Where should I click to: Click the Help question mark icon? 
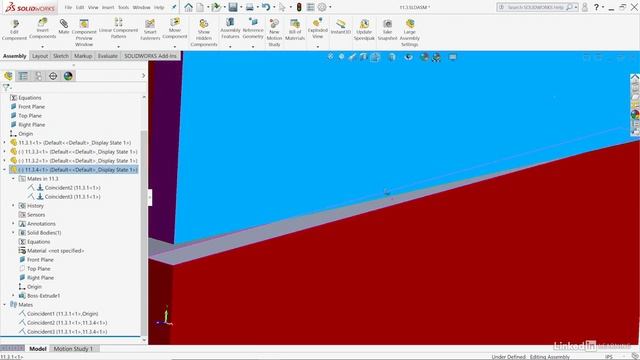click(x=596, y=7)
